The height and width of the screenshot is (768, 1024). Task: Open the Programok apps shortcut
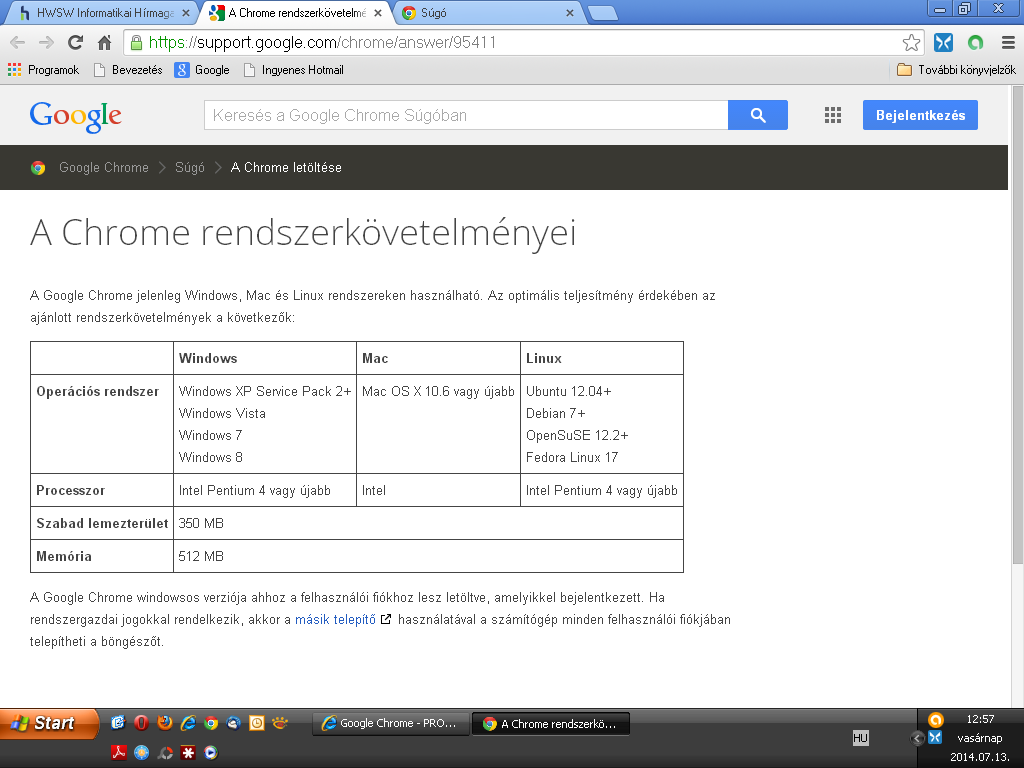[43, 70]
